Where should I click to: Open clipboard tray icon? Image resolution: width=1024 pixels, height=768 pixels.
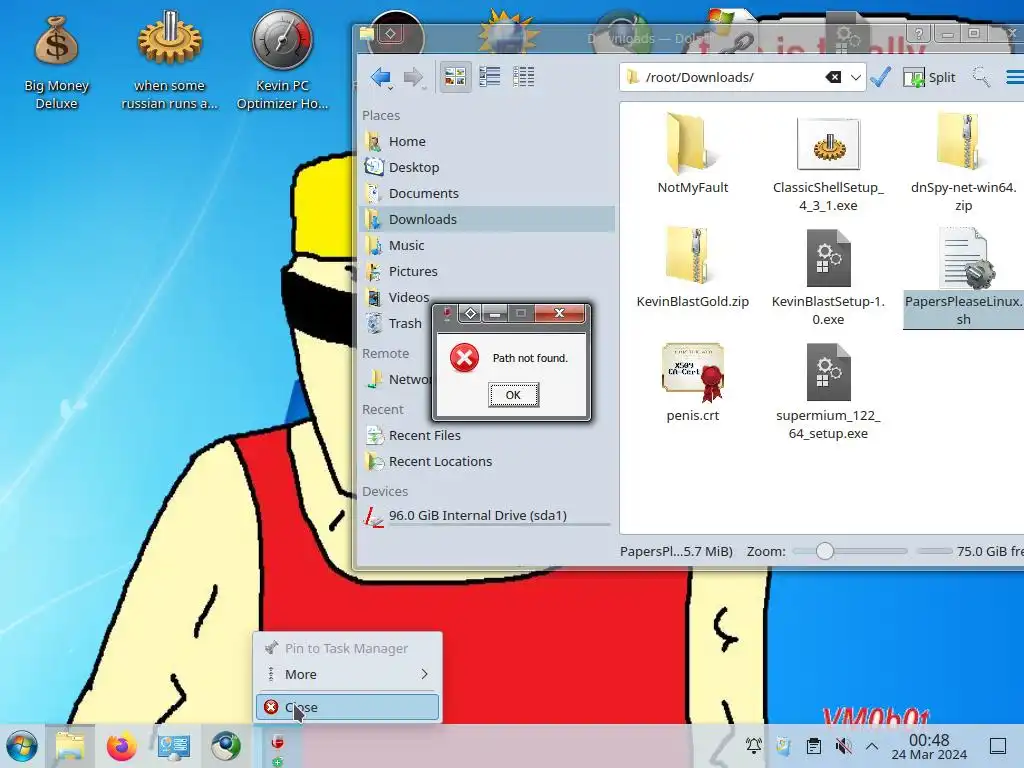click(x=814, y=746)
